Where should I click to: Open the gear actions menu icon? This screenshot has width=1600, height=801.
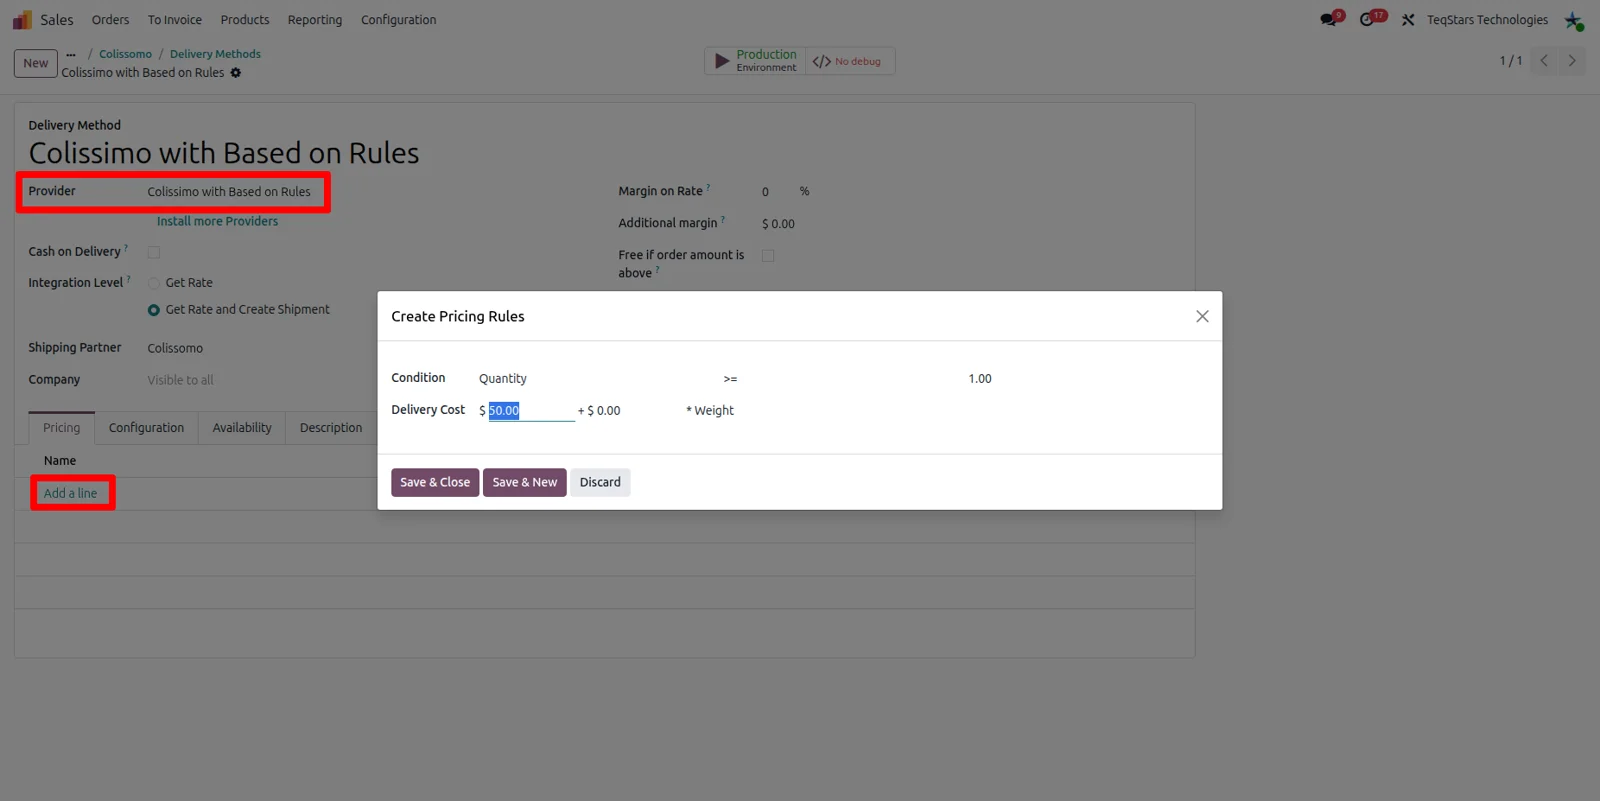coord(236,73)
